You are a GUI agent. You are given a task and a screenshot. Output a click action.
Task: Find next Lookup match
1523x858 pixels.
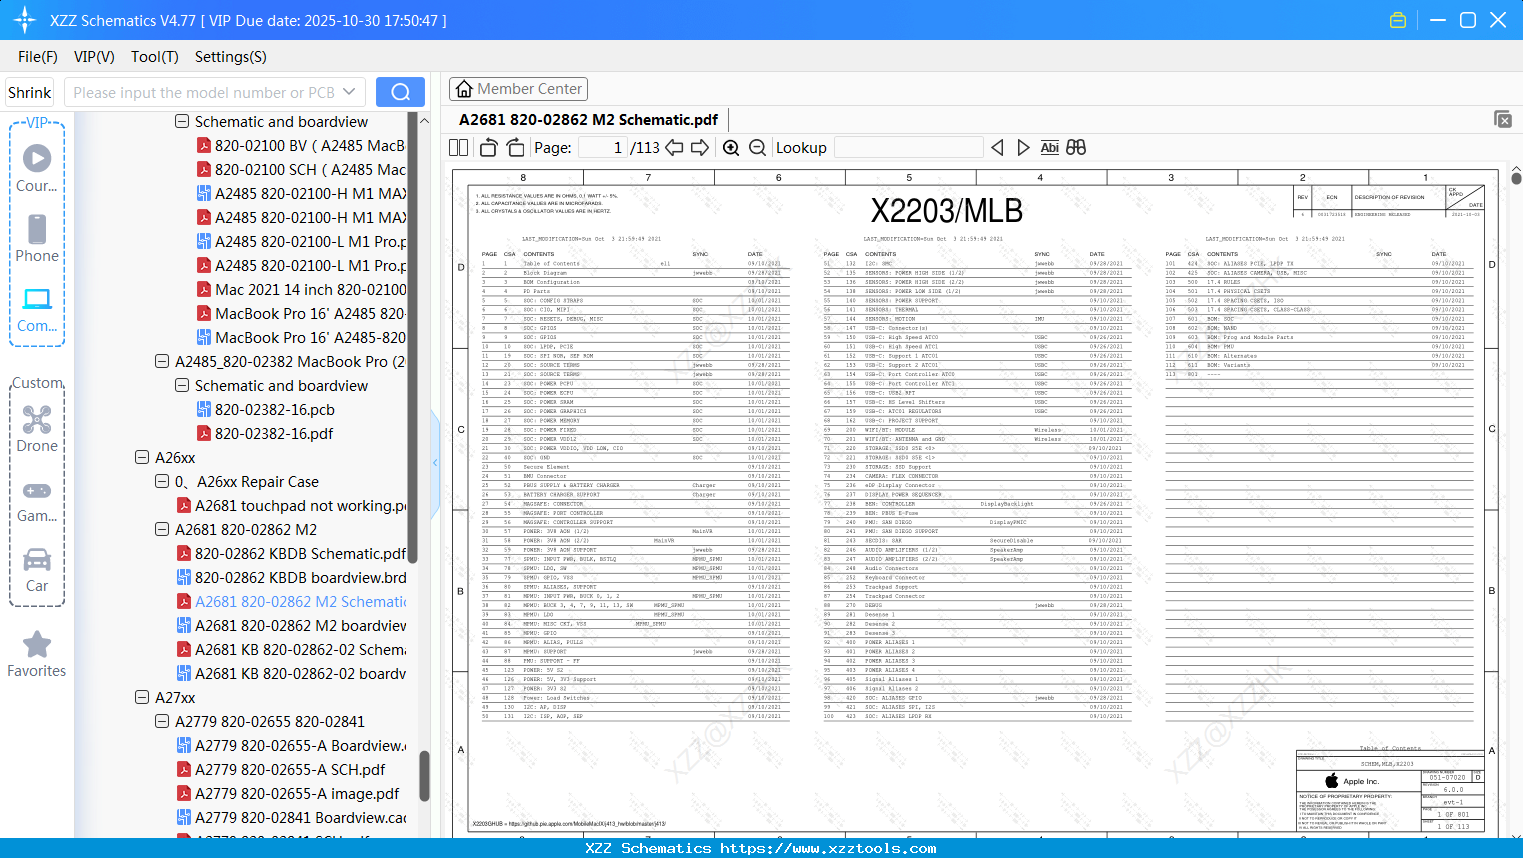tap(1023, 147)
